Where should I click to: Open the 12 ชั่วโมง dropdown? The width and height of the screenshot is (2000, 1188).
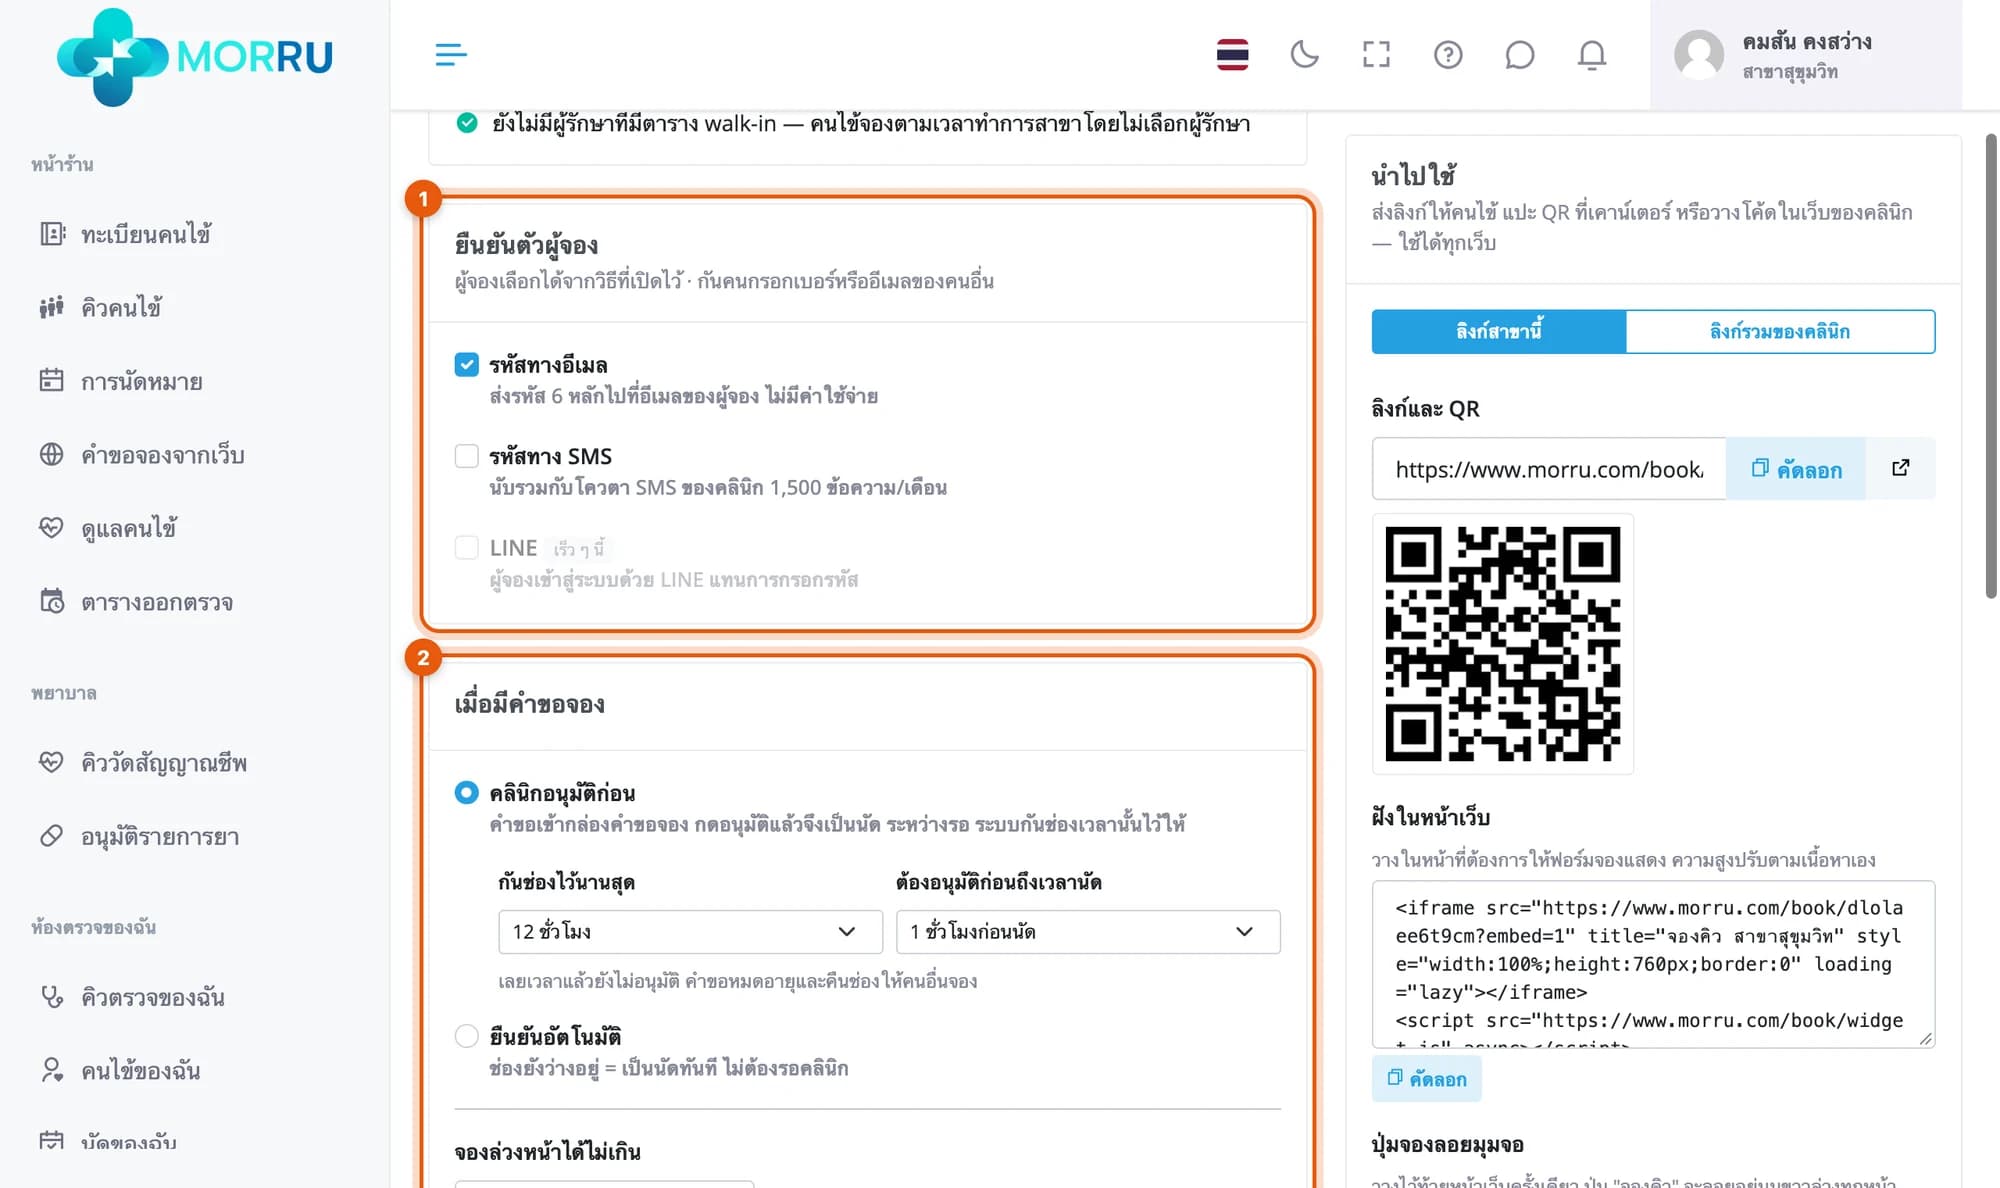click(x=690, y=931)
